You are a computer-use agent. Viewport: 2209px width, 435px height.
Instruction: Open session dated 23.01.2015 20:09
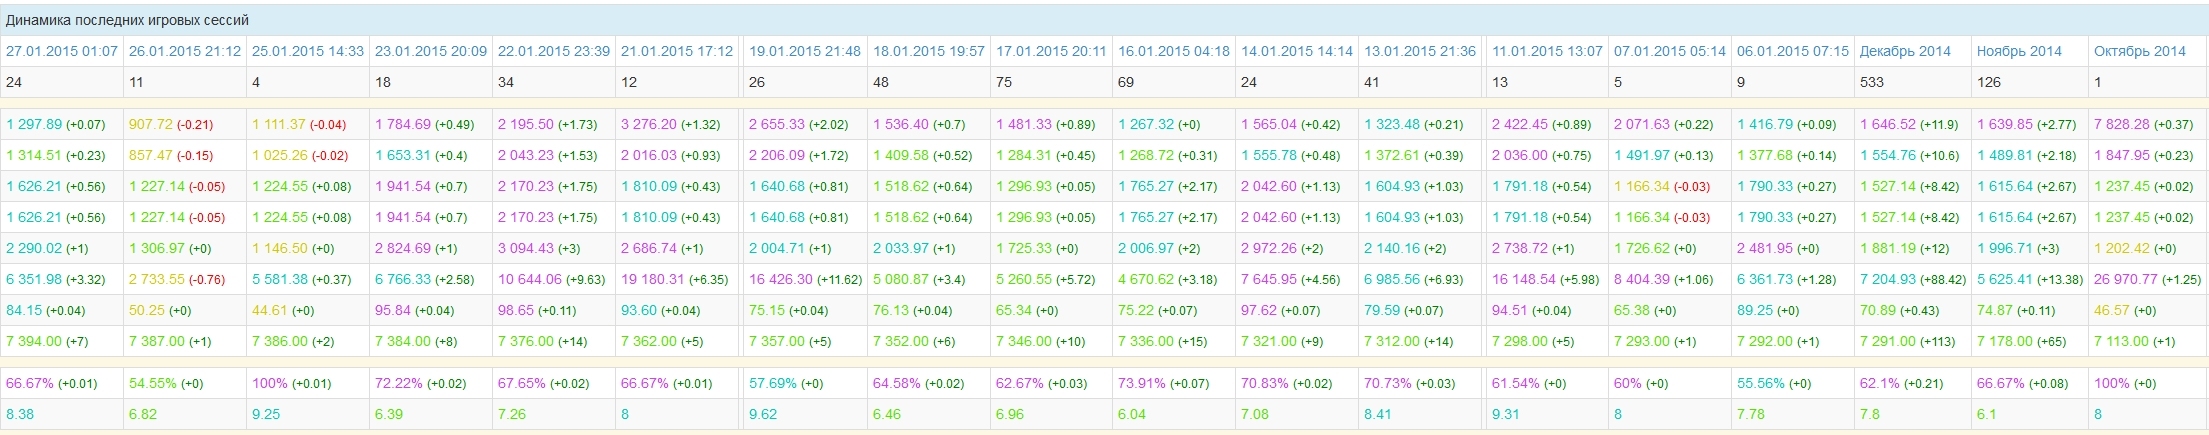pyautogui.click(x=431, y=51)
